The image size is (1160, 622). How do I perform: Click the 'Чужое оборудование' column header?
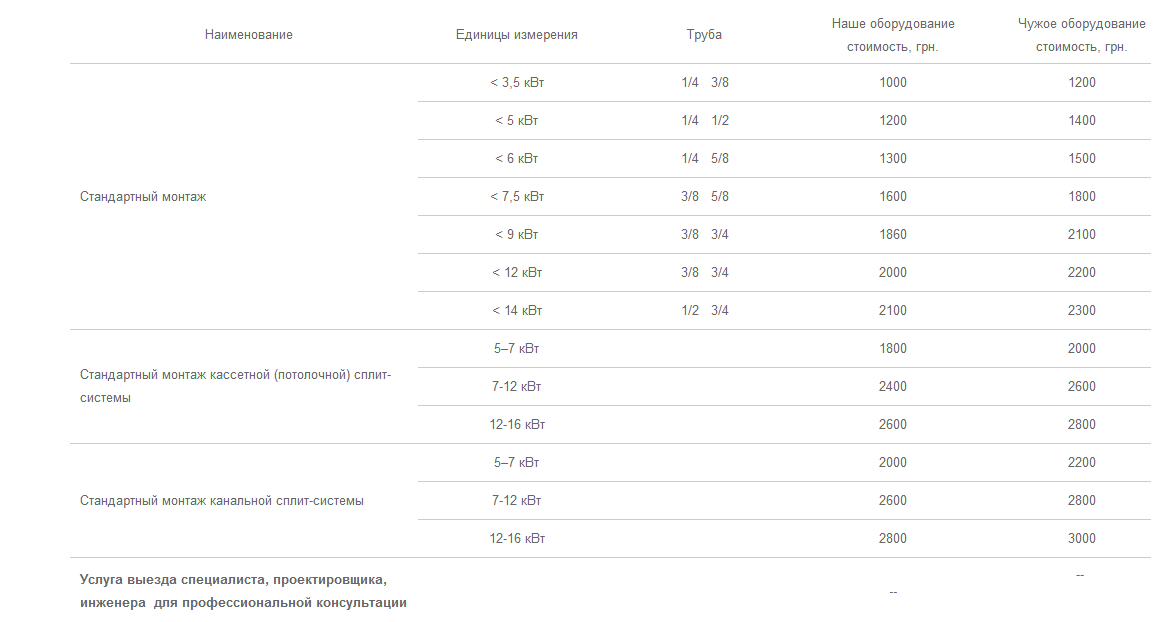[1081, 24]
